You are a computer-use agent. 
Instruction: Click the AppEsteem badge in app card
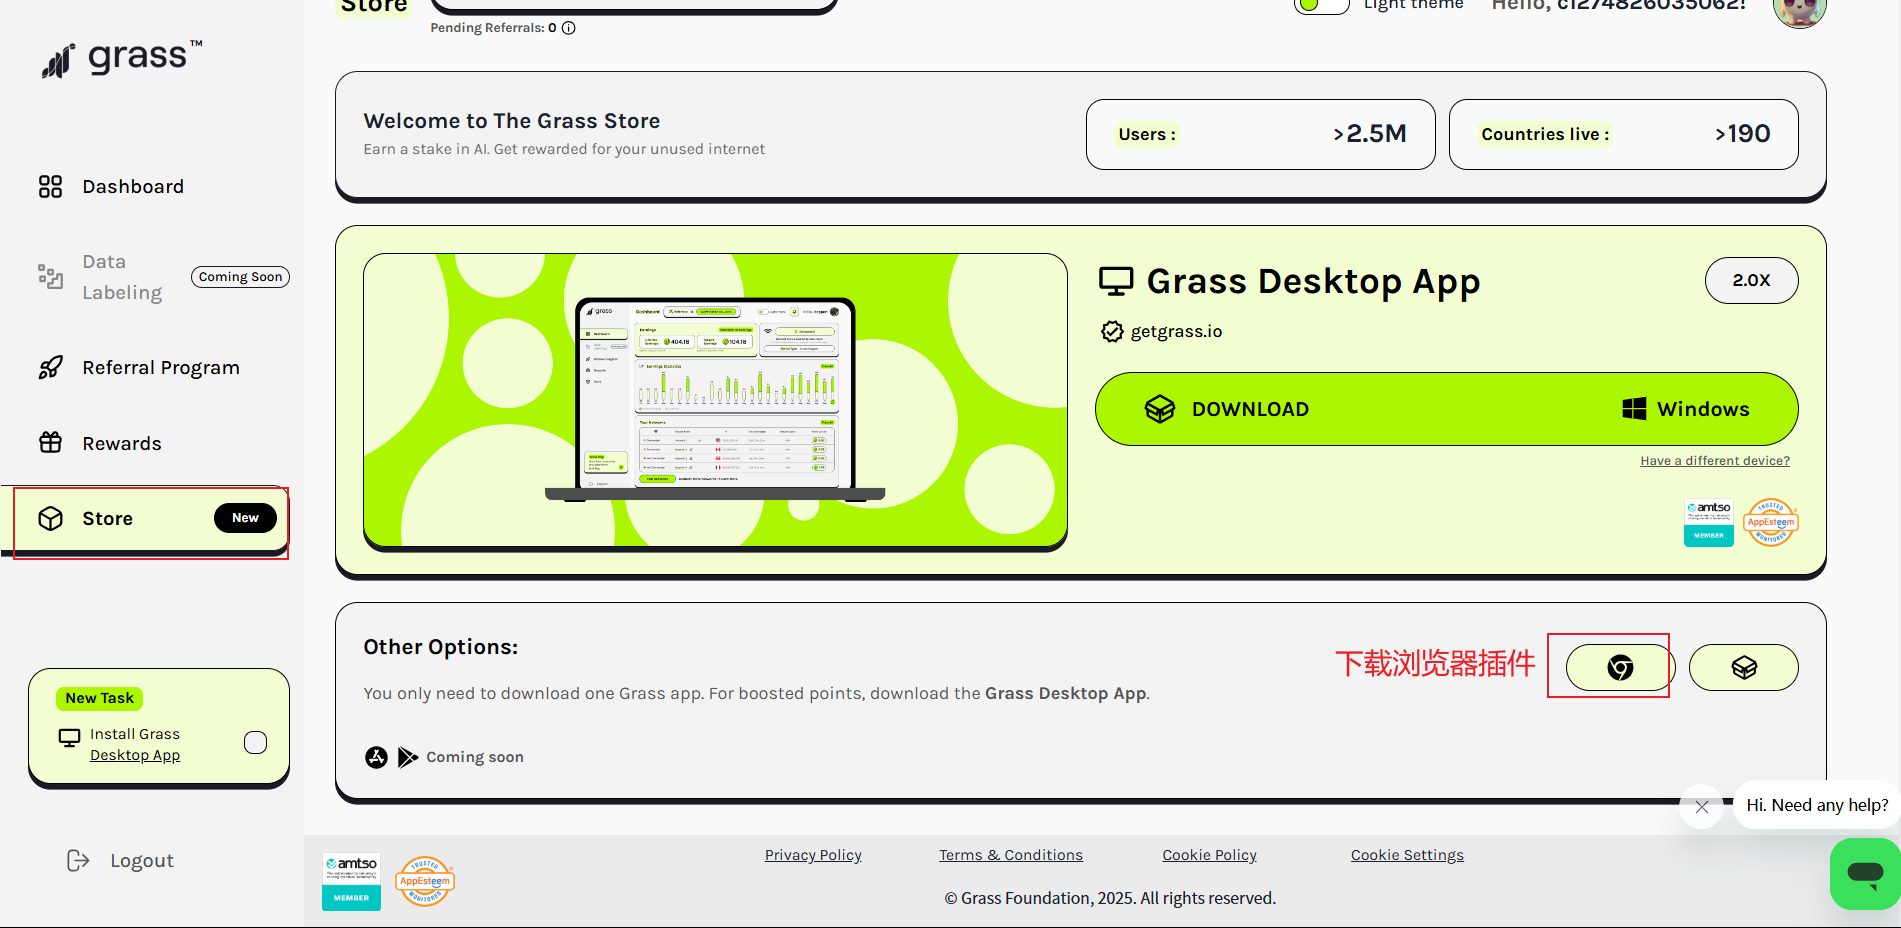pos(1771,522)
